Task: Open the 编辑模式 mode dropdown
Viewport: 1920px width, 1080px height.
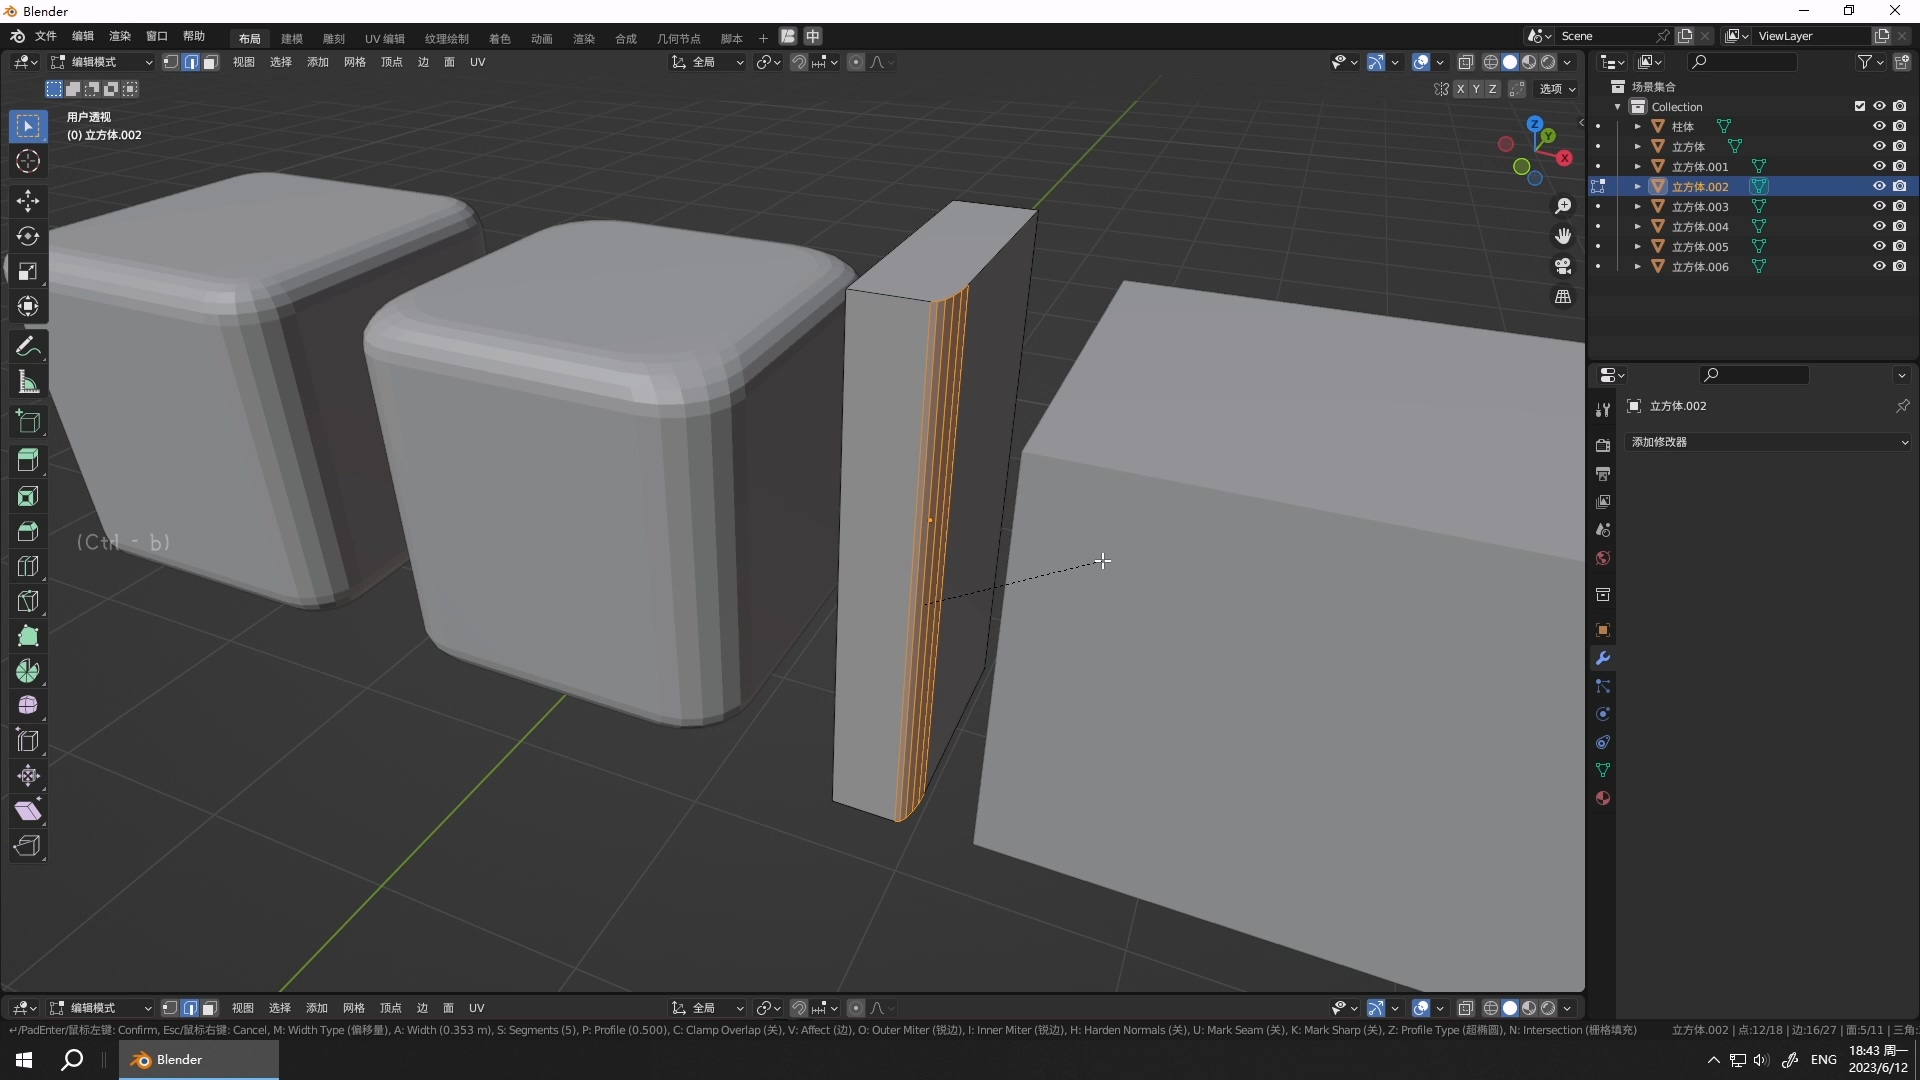Action: [x=102, y=62]
